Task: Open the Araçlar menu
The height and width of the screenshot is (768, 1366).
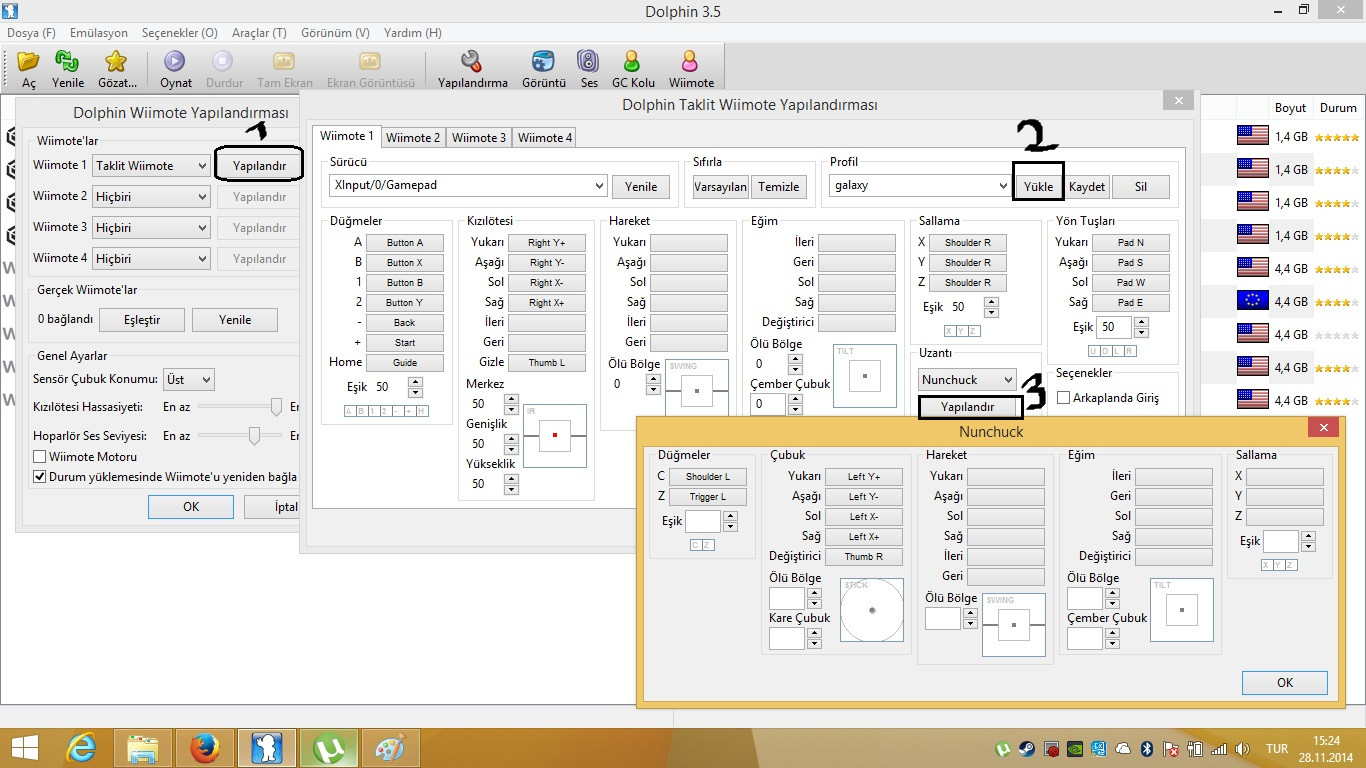Action: 259,33
